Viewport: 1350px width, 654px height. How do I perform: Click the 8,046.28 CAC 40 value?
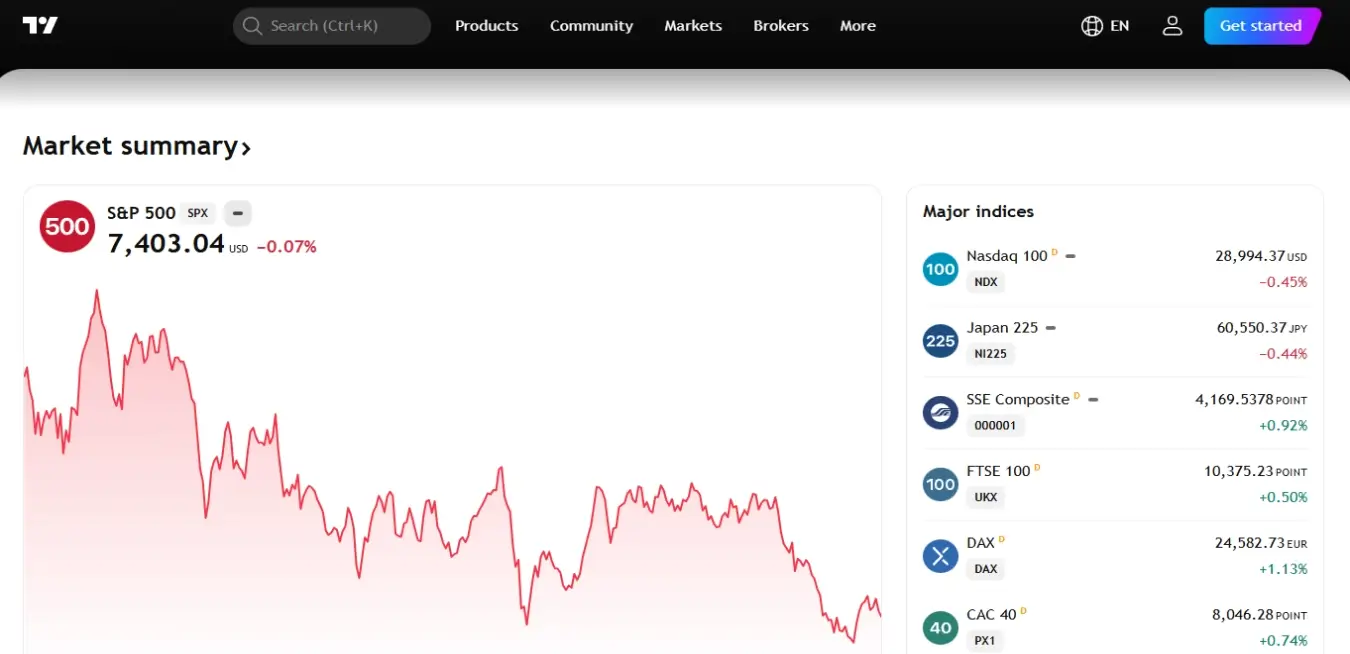1243,616
